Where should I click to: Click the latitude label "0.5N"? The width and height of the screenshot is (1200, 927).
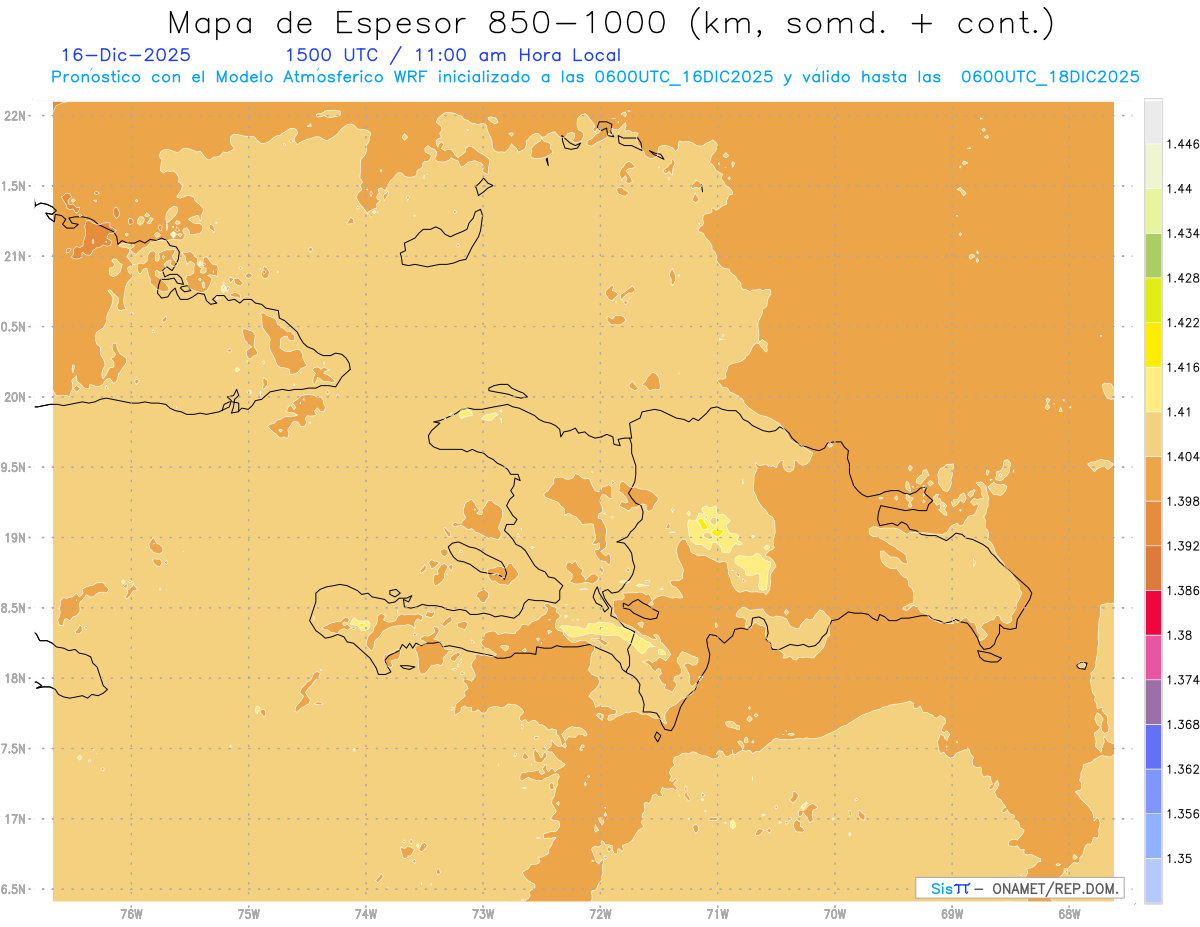[x=15, y=326]
